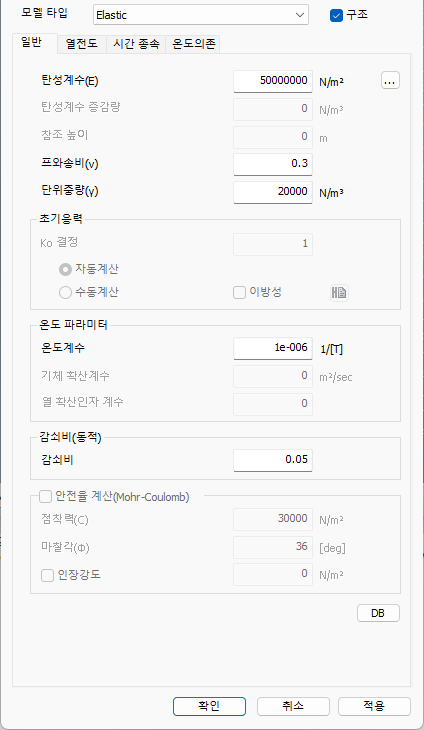Screen dimensions: 424x730
Task: Expand the 모델 타입 Elastic dropdown
Action: click(x=201, y=15)
